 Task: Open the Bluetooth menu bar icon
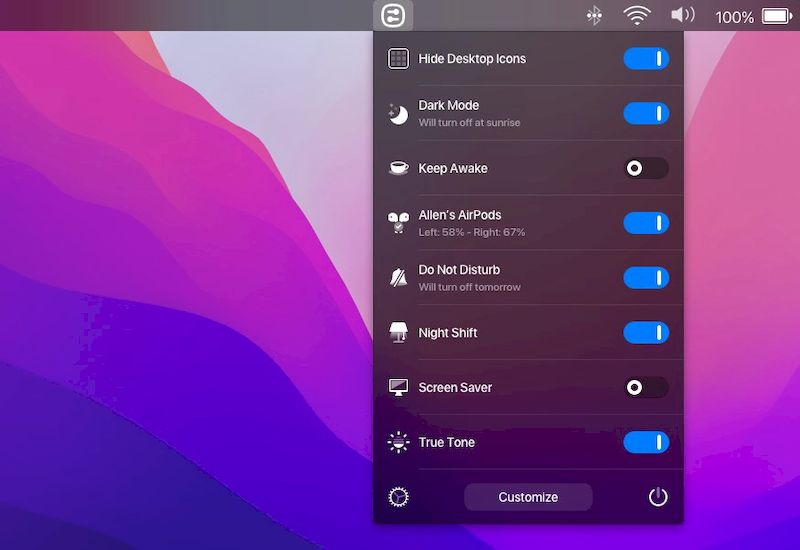point(594,16)
